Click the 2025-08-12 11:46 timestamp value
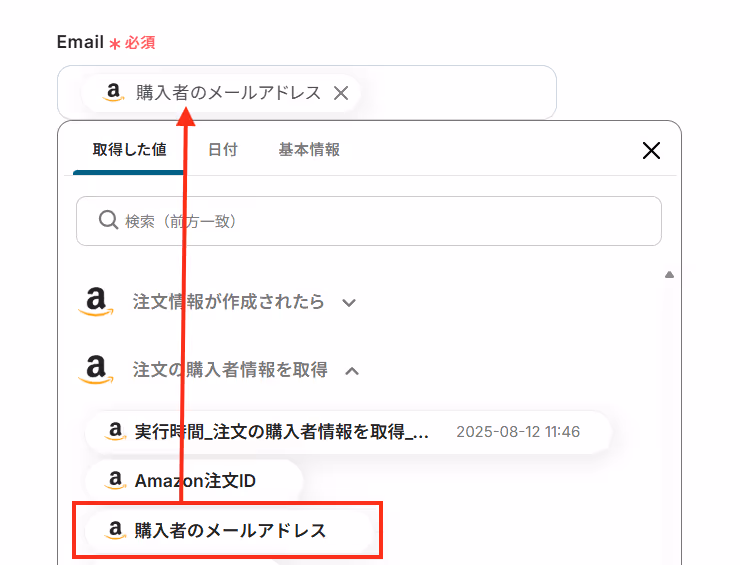The width and height of the screenshot is (740, 565). coord(518,432)
